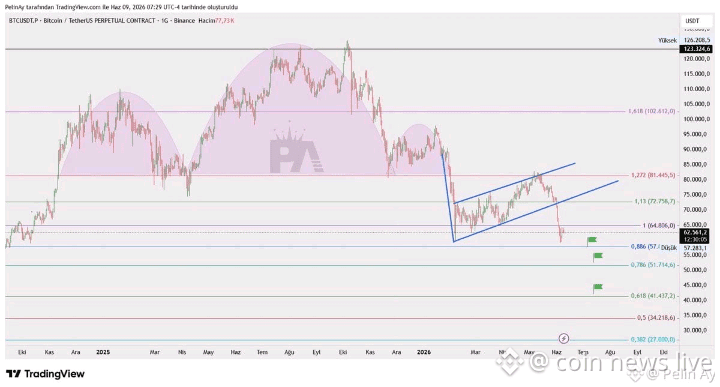720x387 pixels.
Task: Click the 115.000,0 price axis label
Action: pyautogui.click(x=697, y=74)
